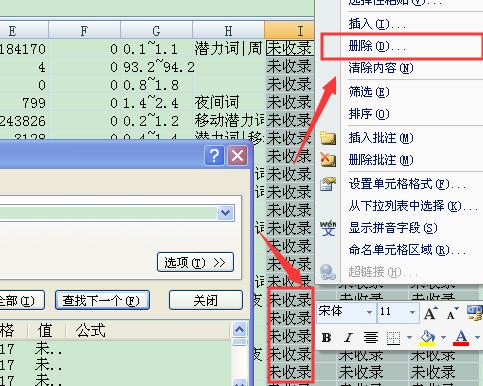This screenshot has height=386, width=483.
Task: Click the Bold icon in mini toolbar
Action: pyautogui.click(x=327, y=338)
